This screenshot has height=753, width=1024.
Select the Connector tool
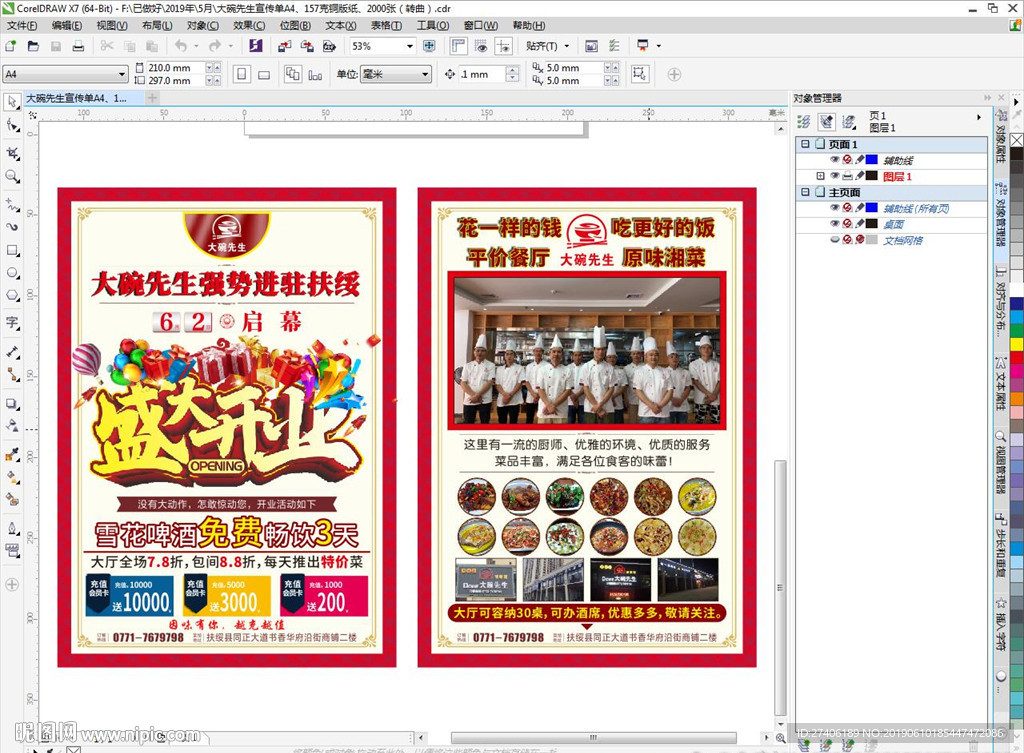click(12, 374)
